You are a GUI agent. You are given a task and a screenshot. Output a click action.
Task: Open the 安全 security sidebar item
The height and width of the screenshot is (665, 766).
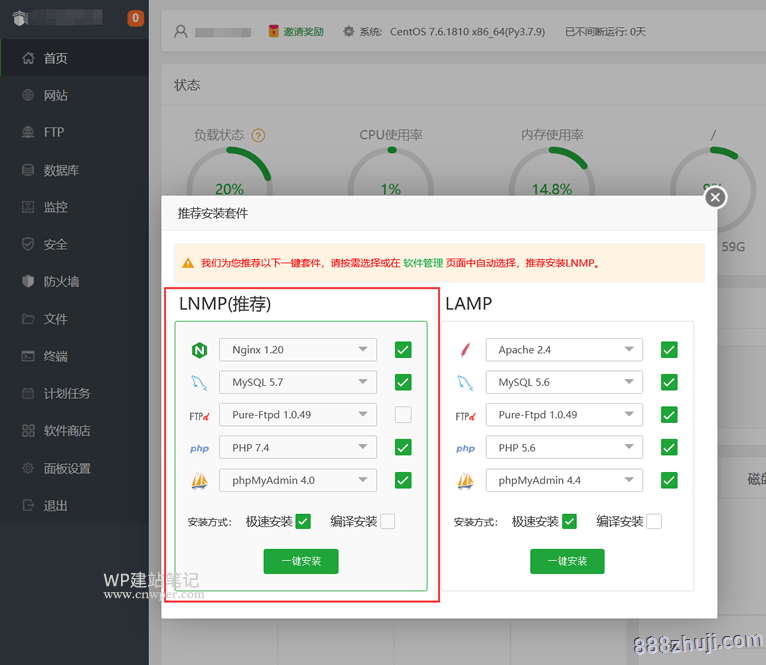[x=75, y=244]
